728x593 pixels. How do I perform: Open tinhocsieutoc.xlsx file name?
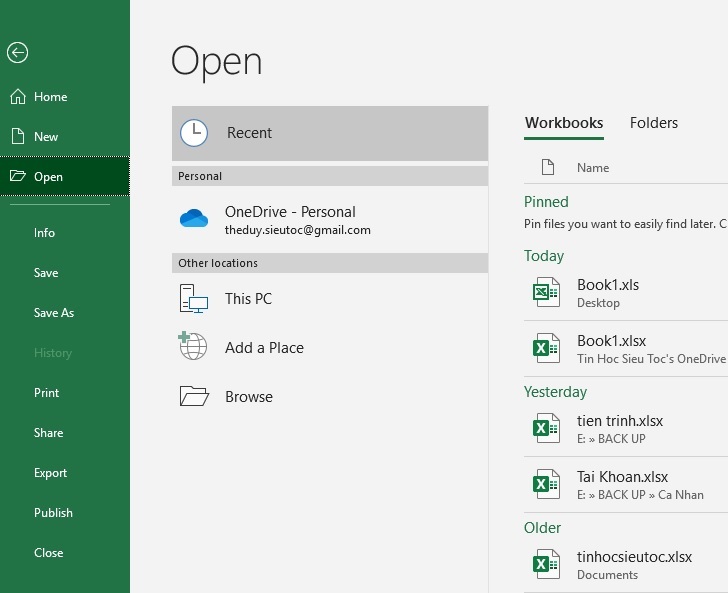click(x=634, y=557)
